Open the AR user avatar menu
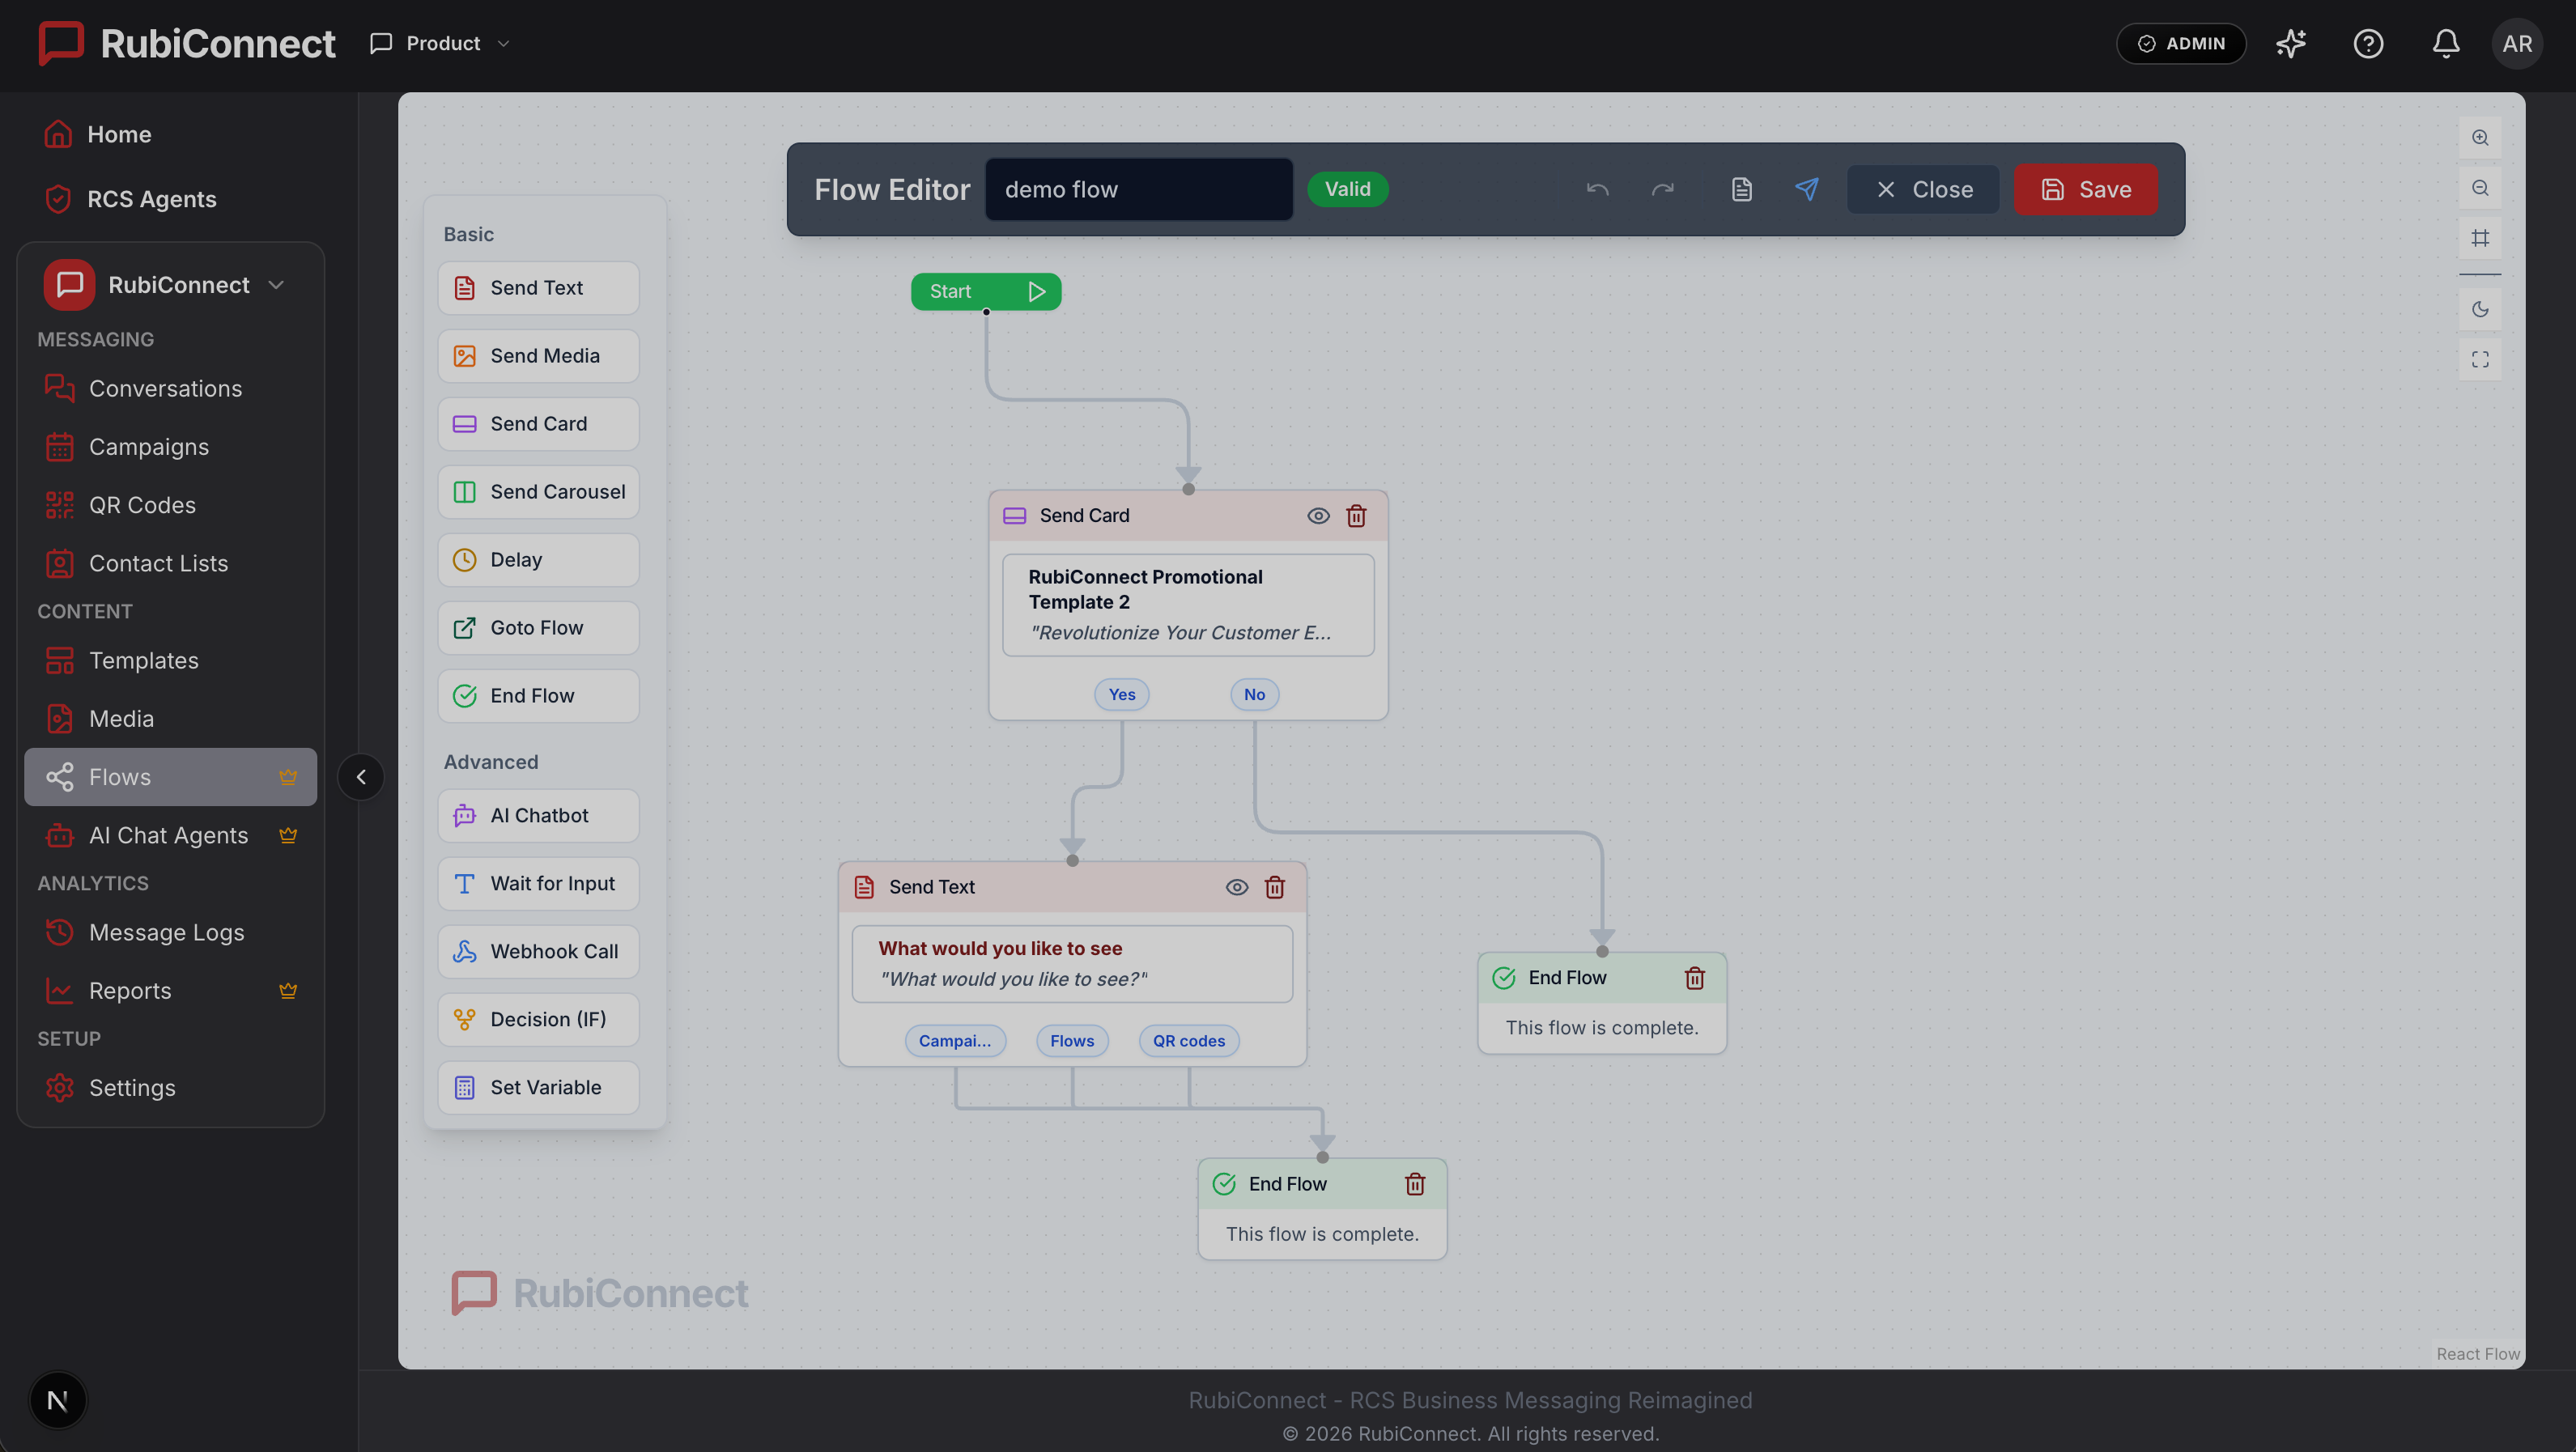Viewport: 2576px width, 1452px height. coord(2517,43)
